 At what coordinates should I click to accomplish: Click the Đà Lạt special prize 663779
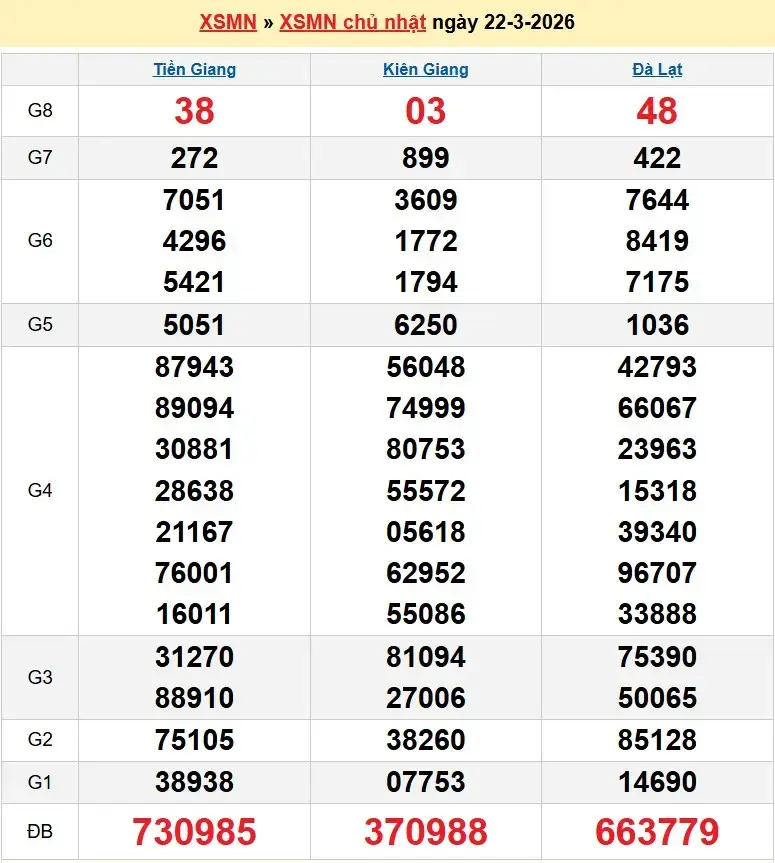(x=657, y=831)
